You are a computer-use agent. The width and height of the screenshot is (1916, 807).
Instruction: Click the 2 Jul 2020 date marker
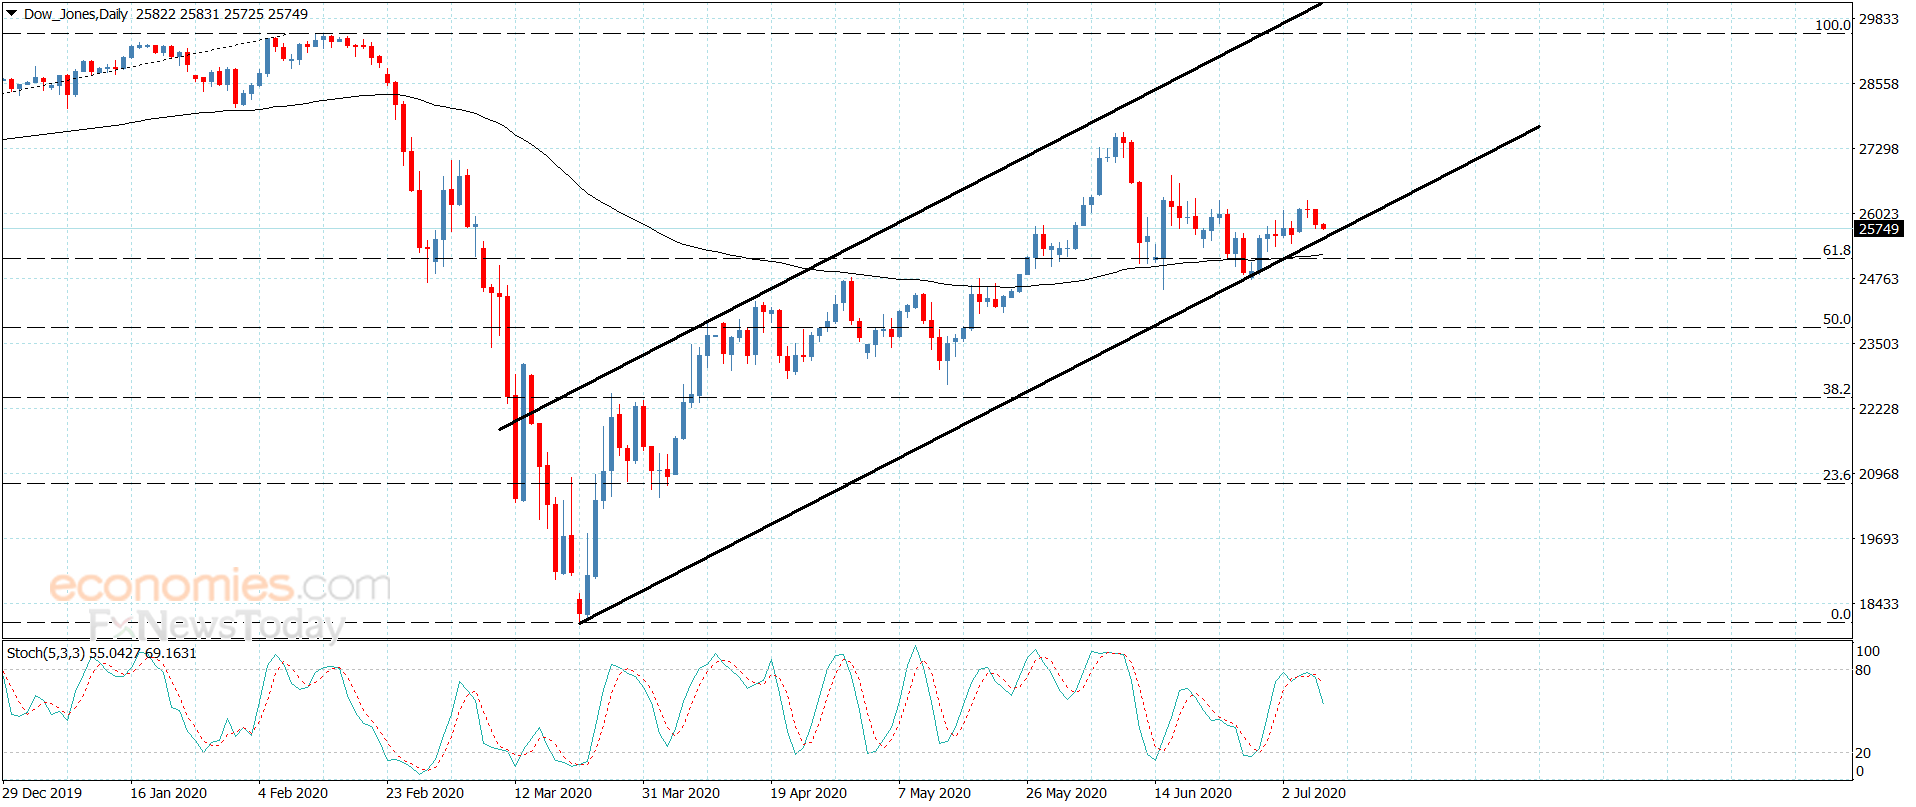[x=1314, y=793]
